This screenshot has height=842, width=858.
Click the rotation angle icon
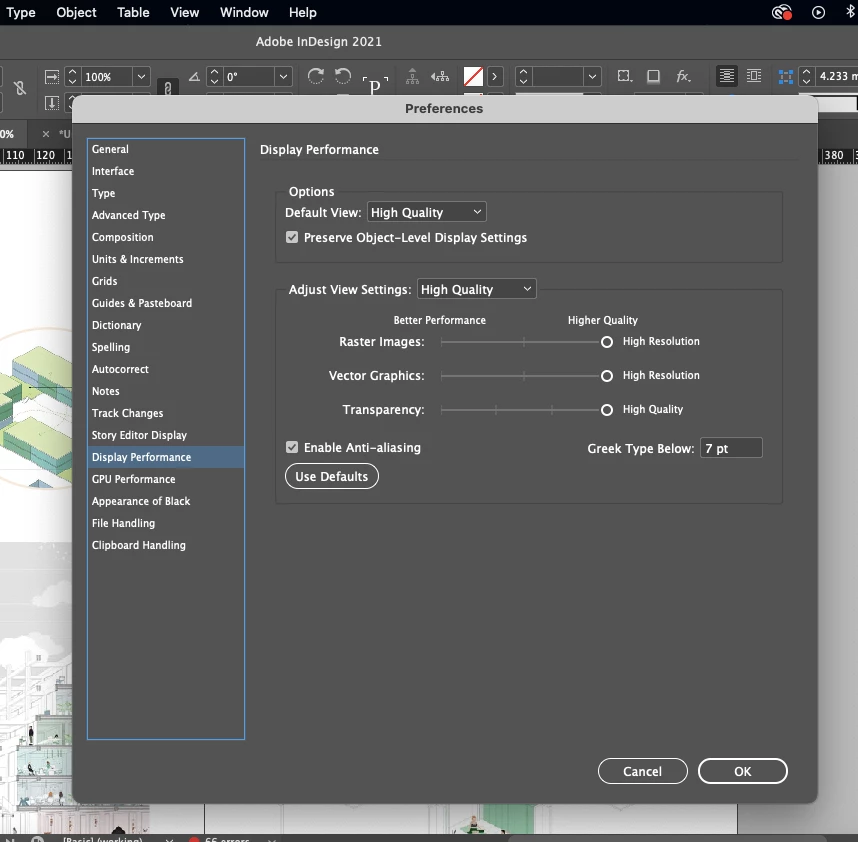click(x=194, y=77)
